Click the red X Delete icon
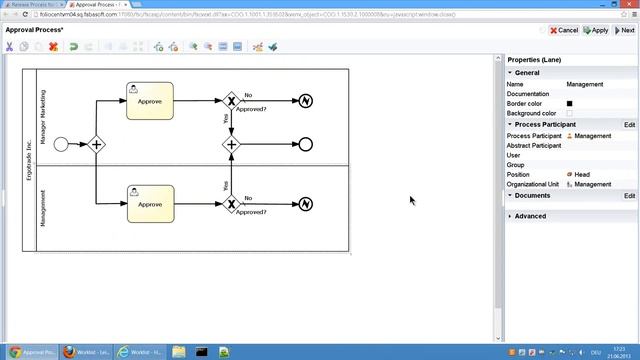640x360 pixels. 53,47
